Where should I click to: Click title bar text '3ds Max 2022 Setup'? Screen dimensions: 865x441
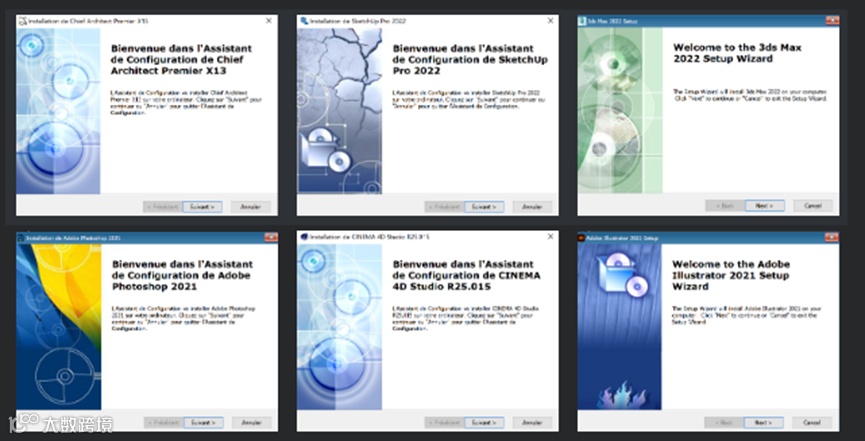point(612,21)
